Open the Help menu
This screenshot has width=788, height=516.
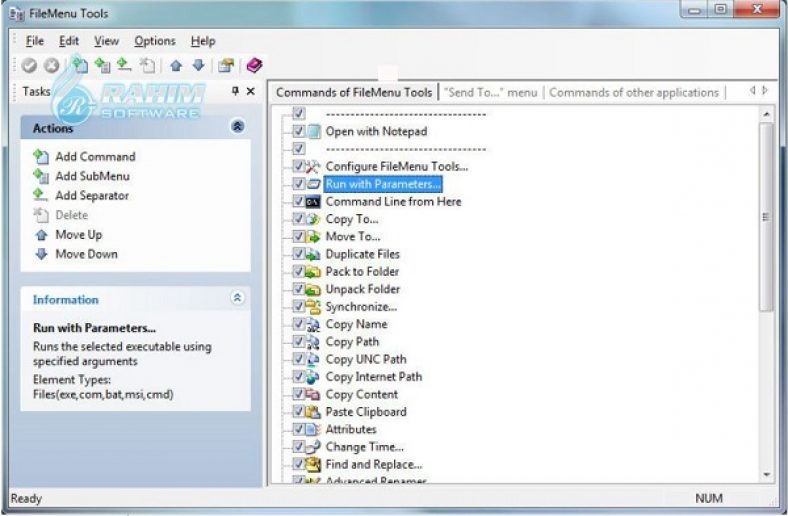203,41
